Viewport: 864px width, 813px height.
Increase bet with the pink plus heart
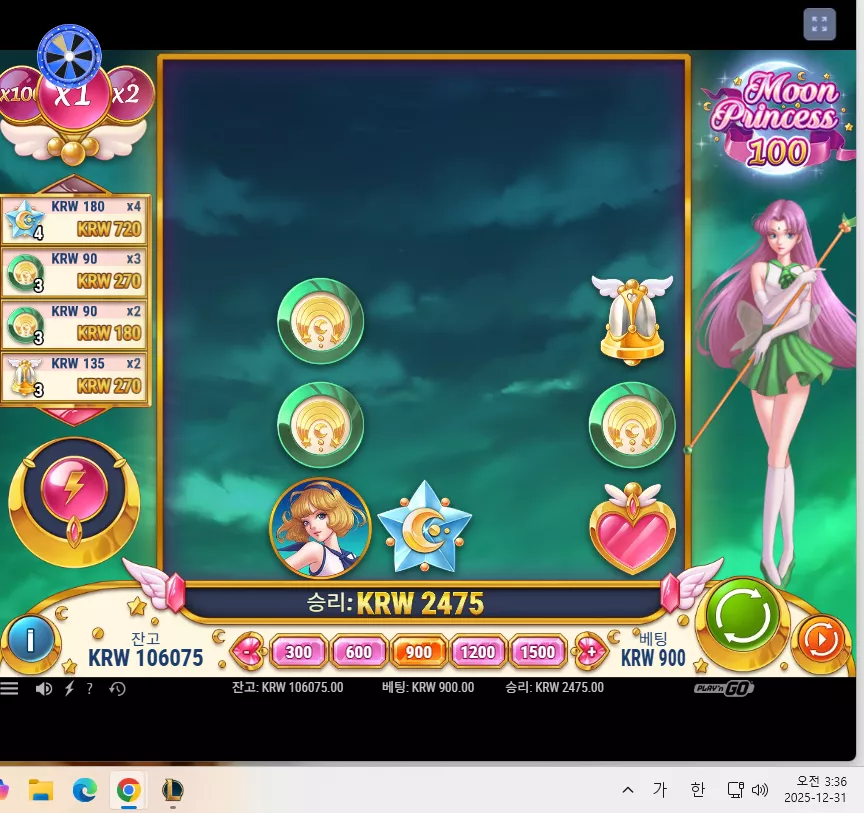pyautogui.click(x=591, y=652)
